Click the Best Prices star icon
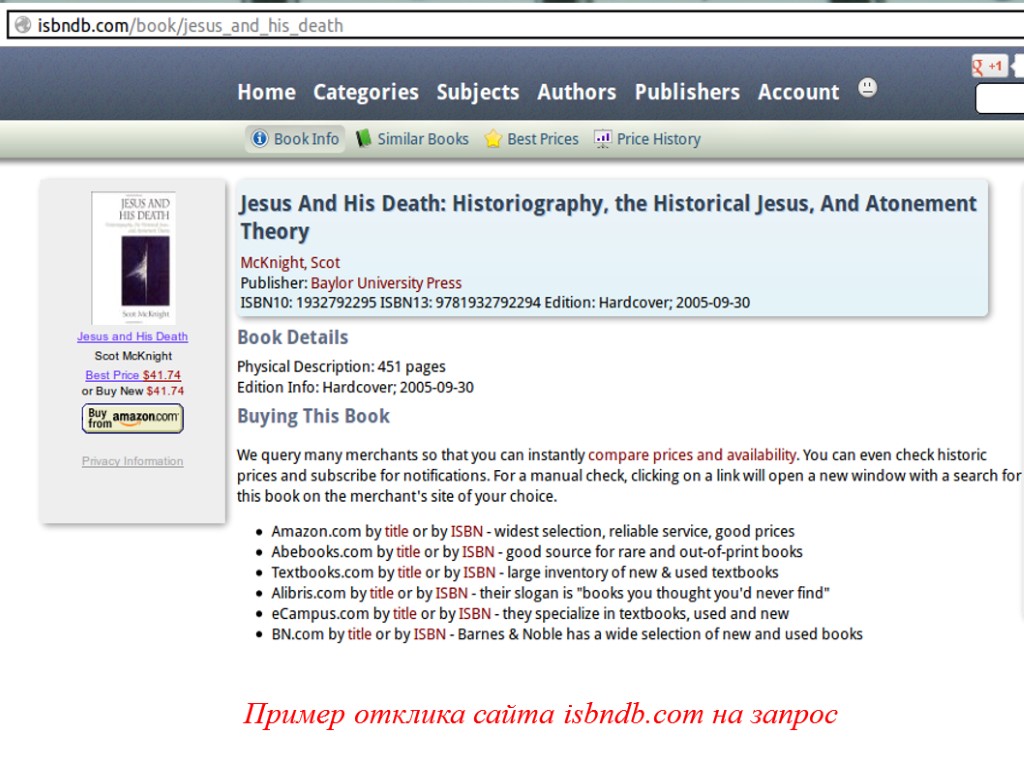1024x768 pixels. [493, 138]
